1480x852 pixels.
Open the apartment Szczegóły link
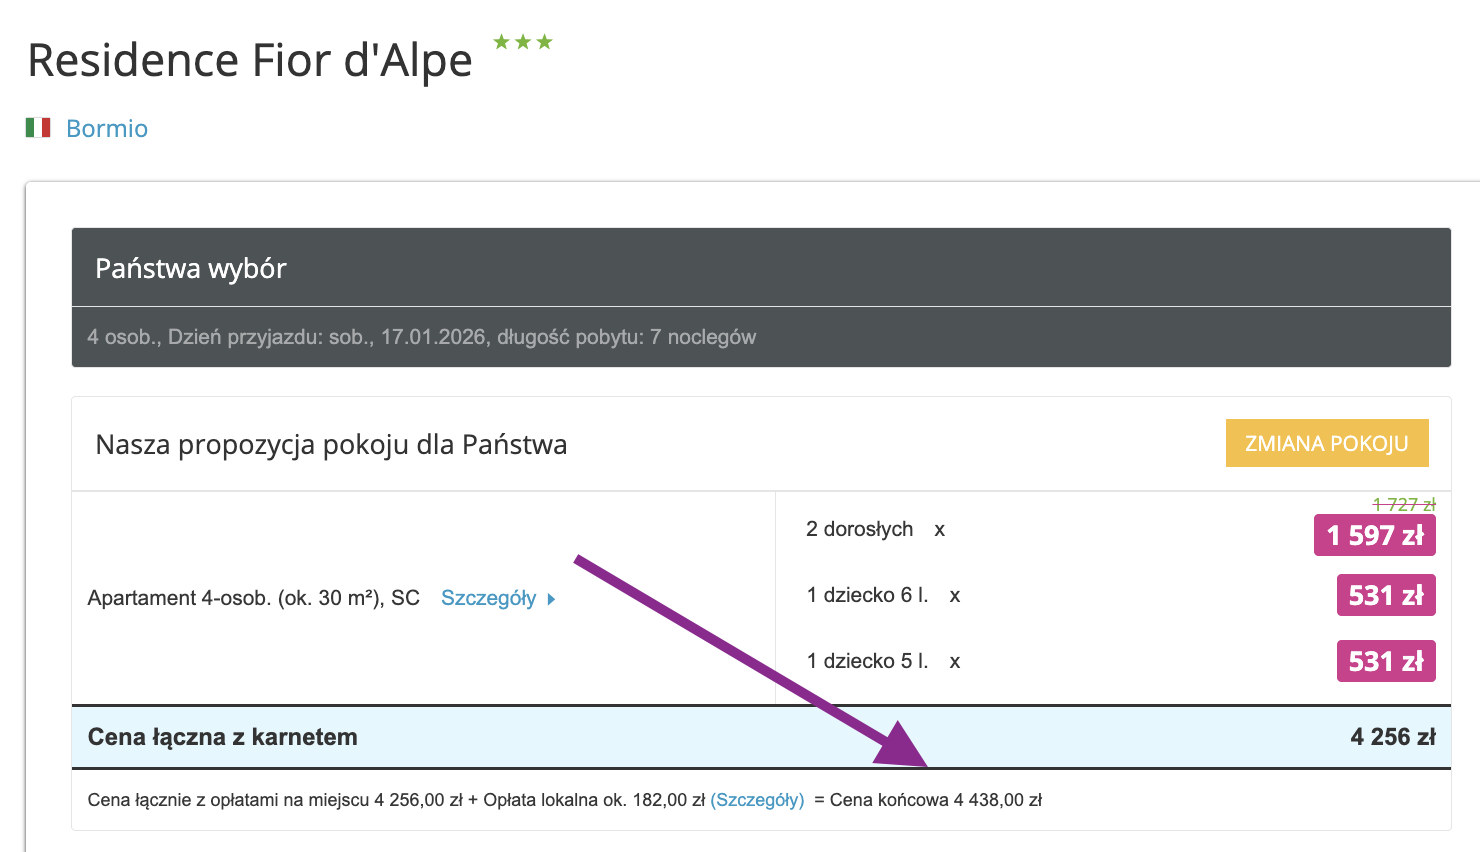click(488, 598)
